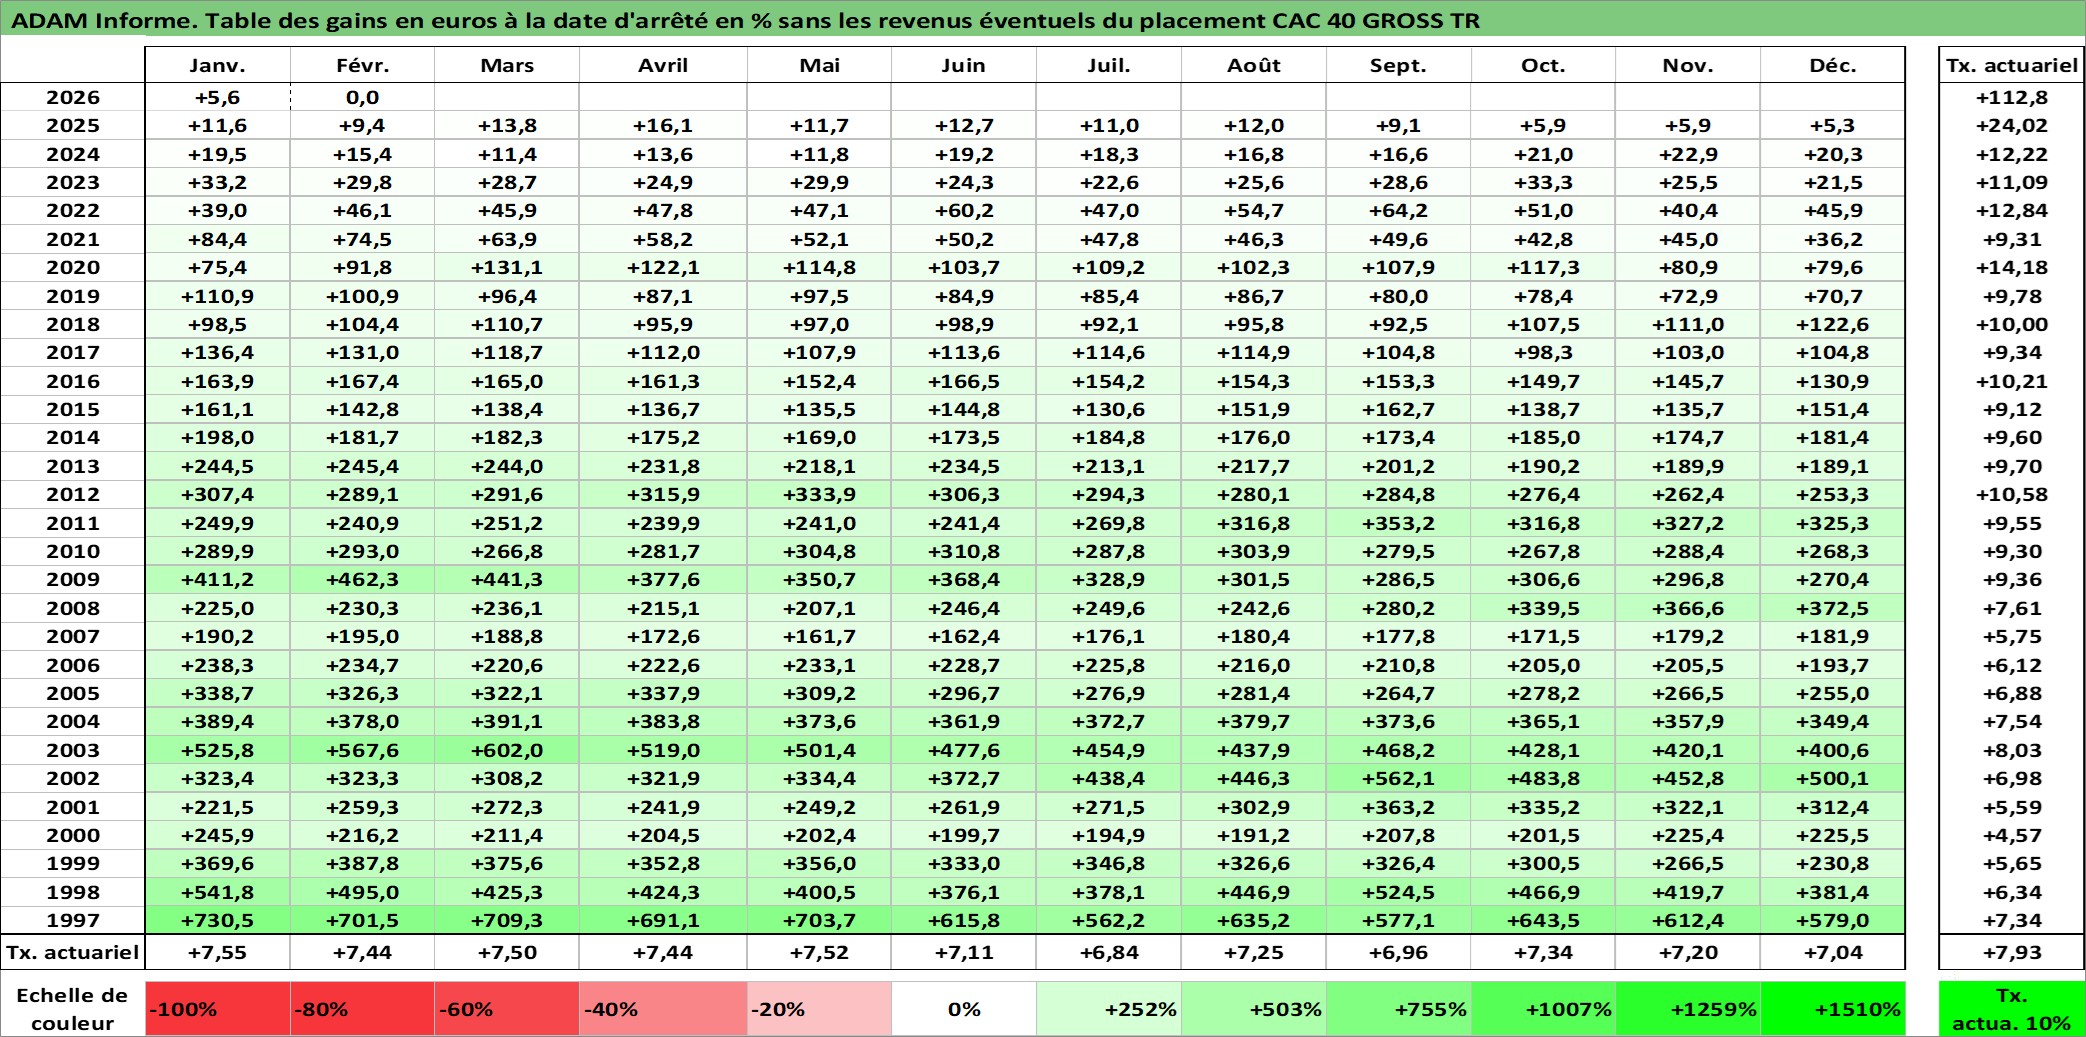2086x1037 pixels.
Task: Click the '+6,84' July actuarial rate
Action: pos(1109,952)
